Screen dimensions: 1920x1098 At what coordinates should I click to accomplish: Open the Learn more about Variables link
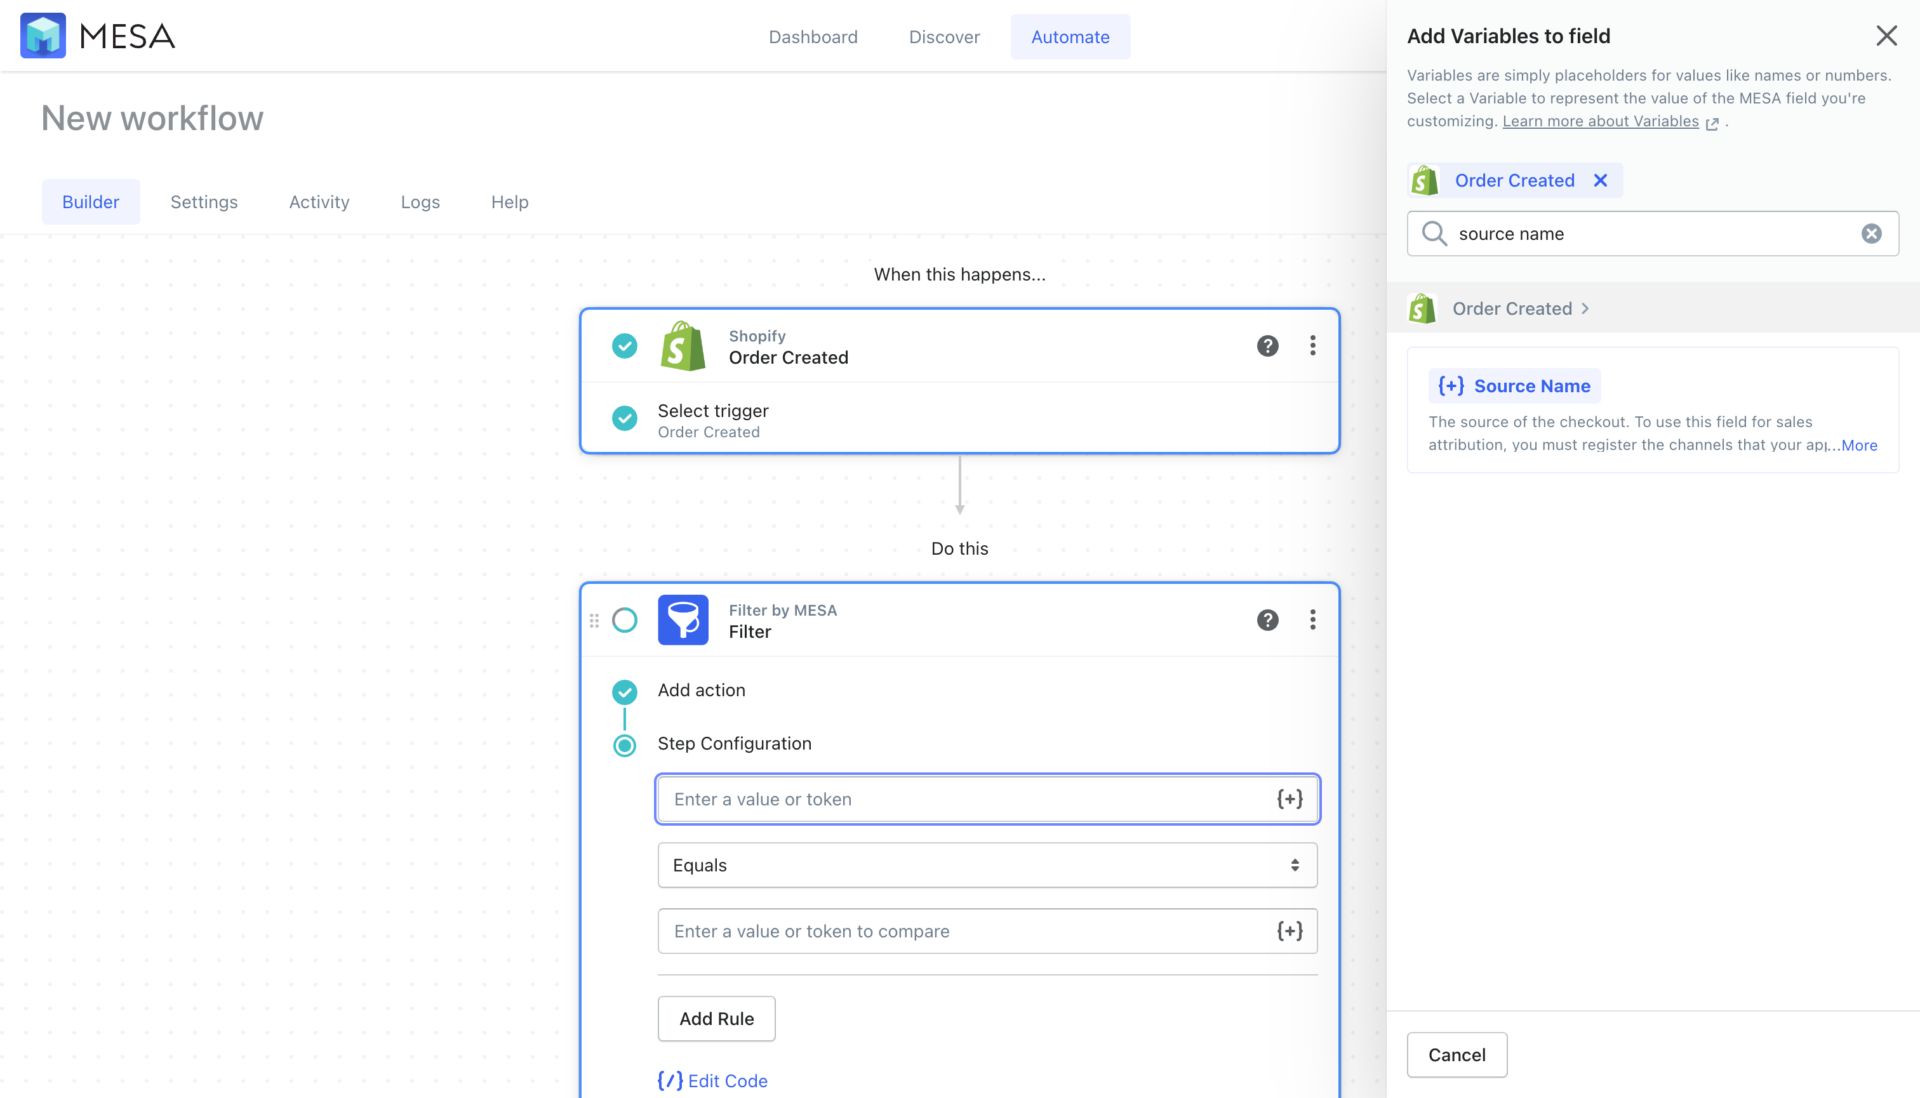(1601, 121)
